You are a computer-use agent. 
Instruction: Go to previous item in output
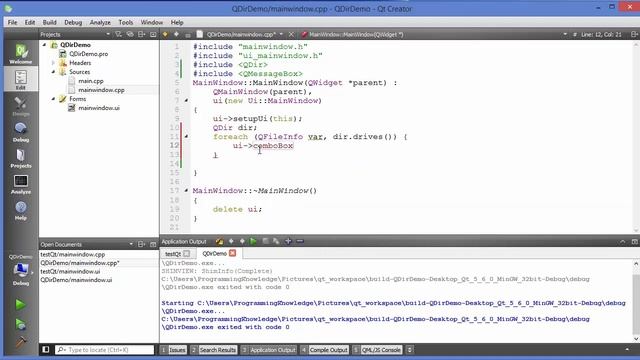231,241
